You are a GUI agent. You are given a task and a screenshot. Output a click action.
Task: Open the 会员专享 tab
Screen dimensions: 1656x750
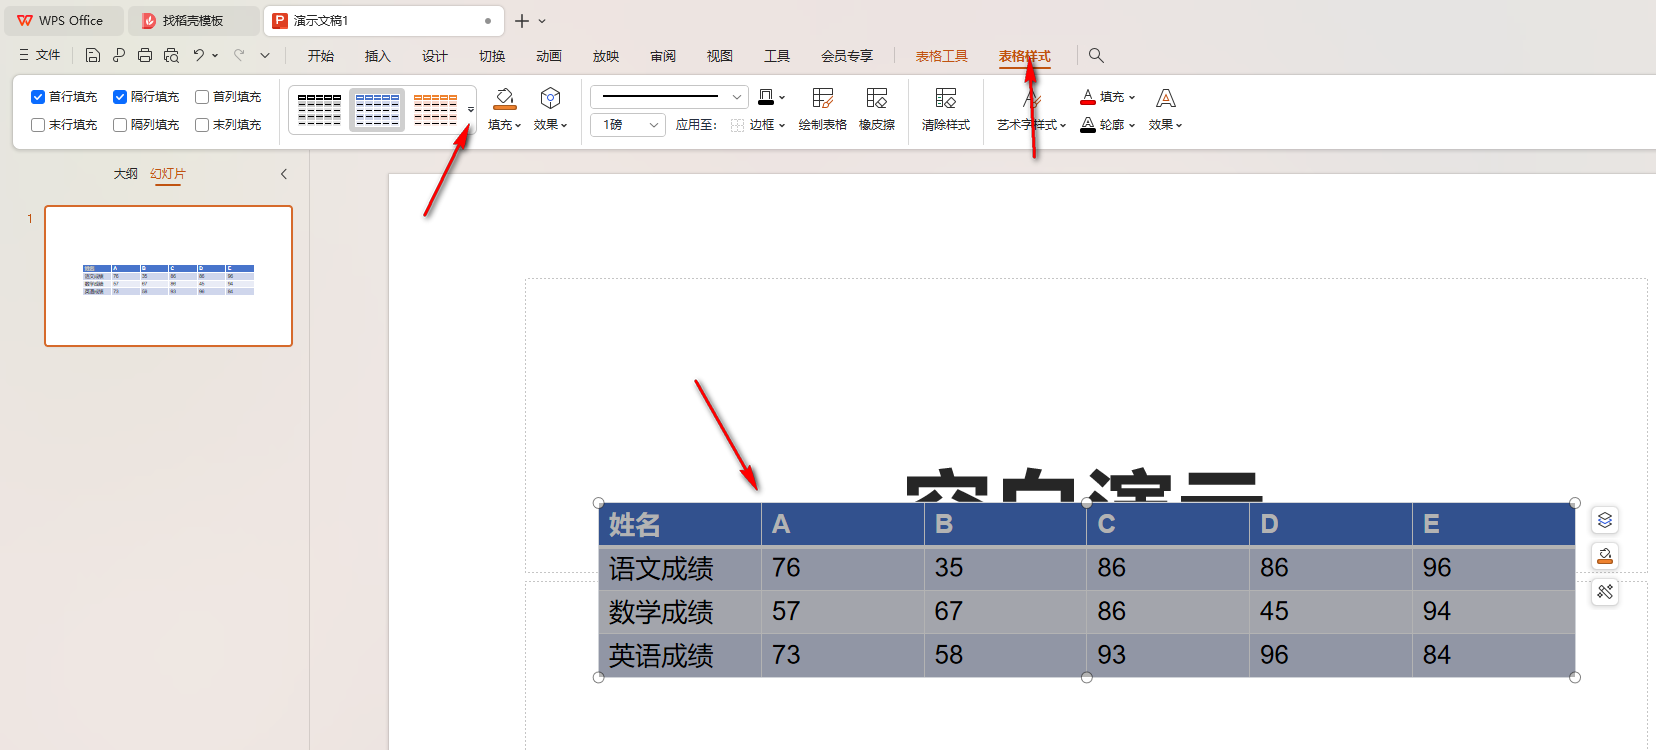tap(847, 56)
